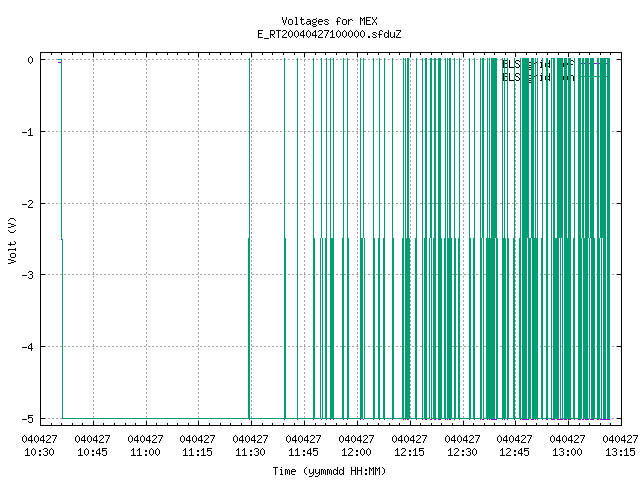Screen dimensions: 640x480
Task: Click the green 'ELS grid on' legend line sample
Action: tap(594, 77)
